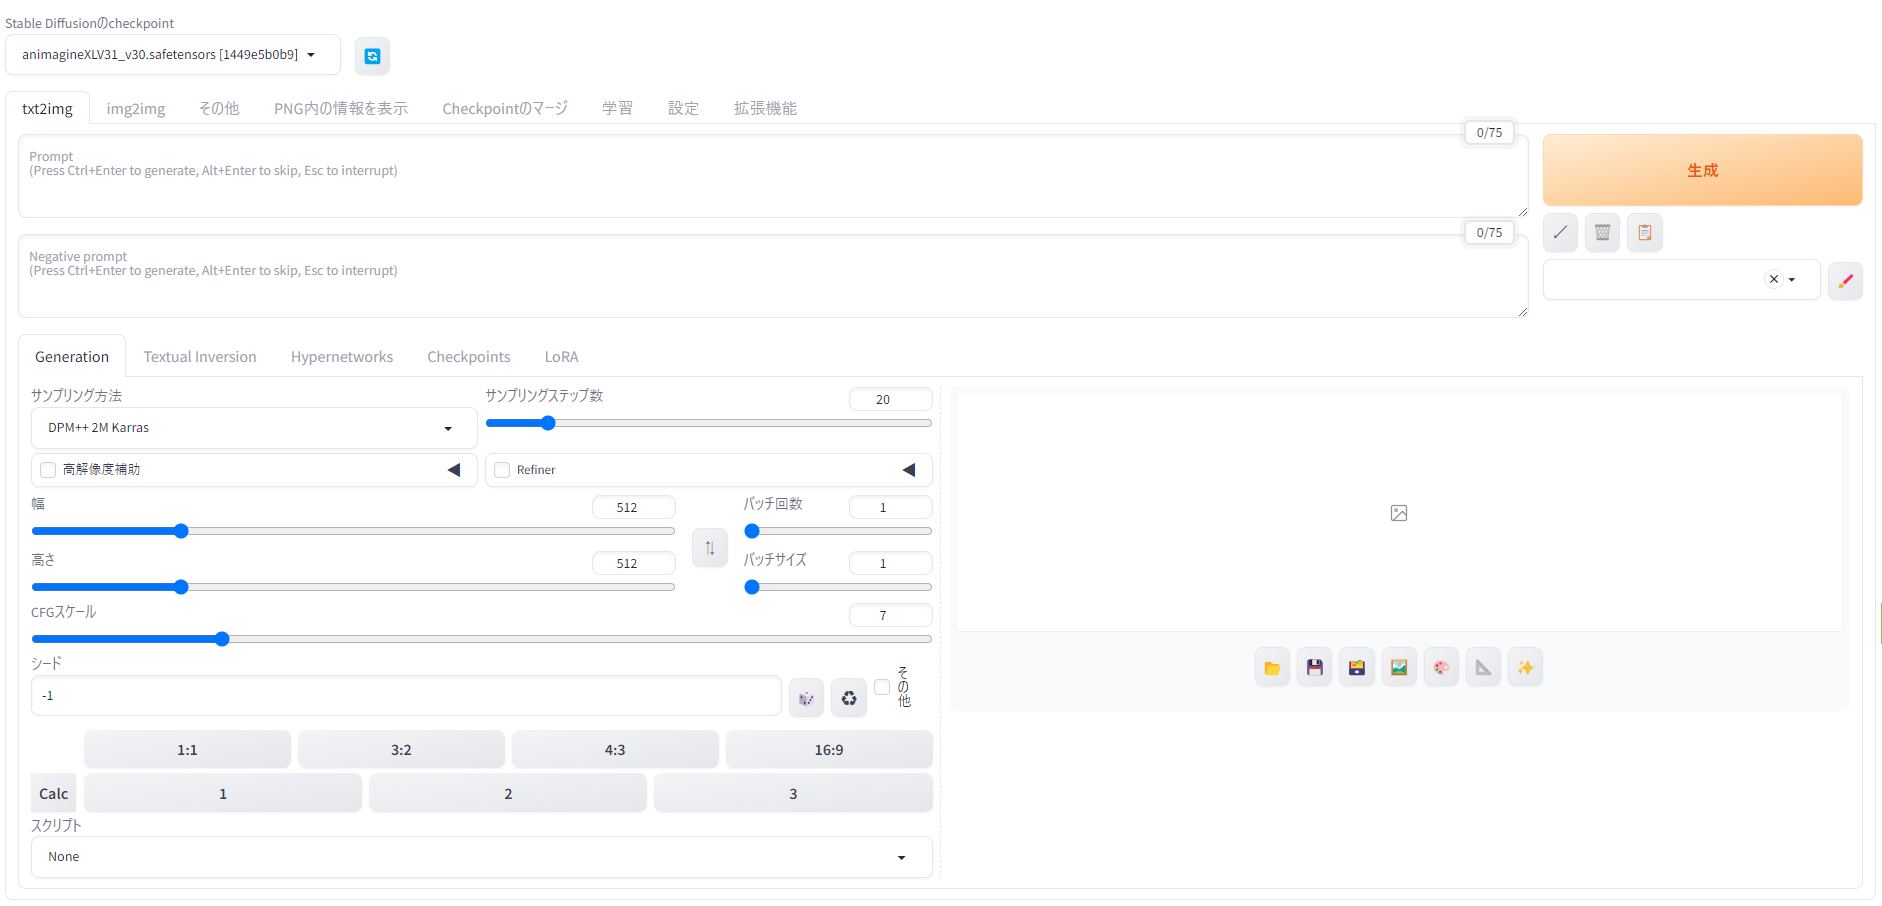
Task: Switch to the LoRA tab
Action: pos(561,357)
